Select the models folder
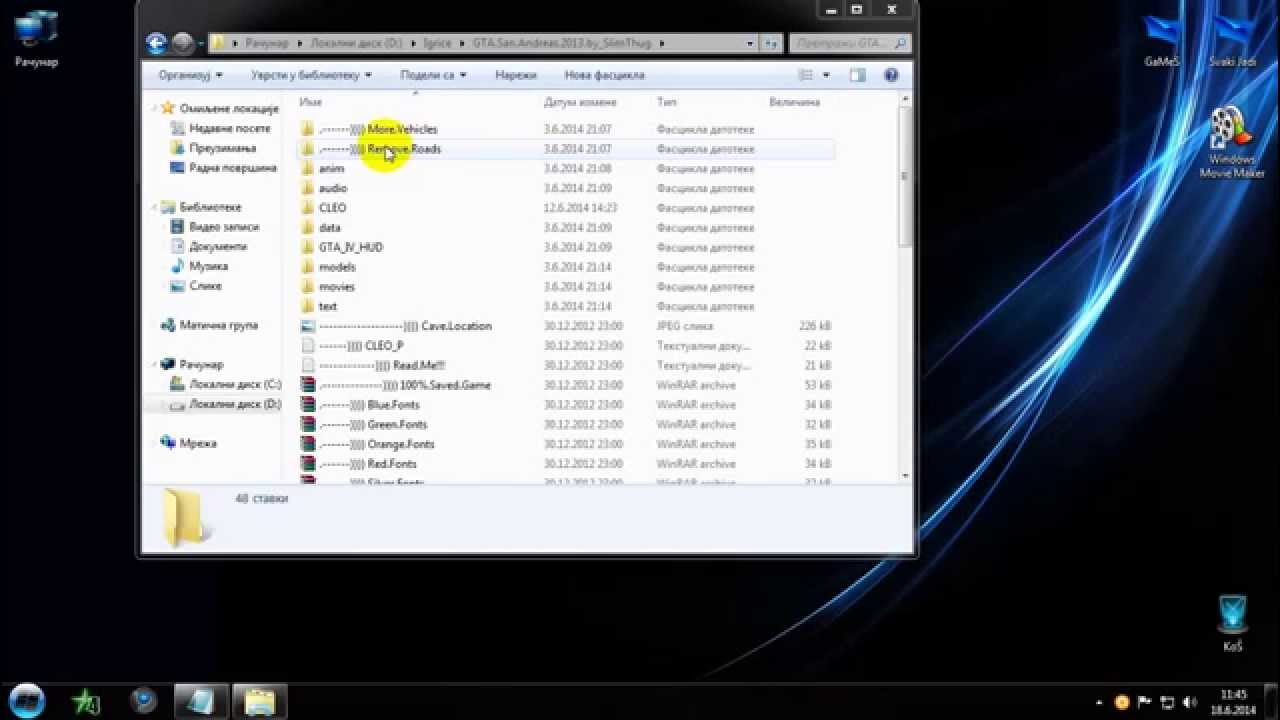 (x=337, y=267)
